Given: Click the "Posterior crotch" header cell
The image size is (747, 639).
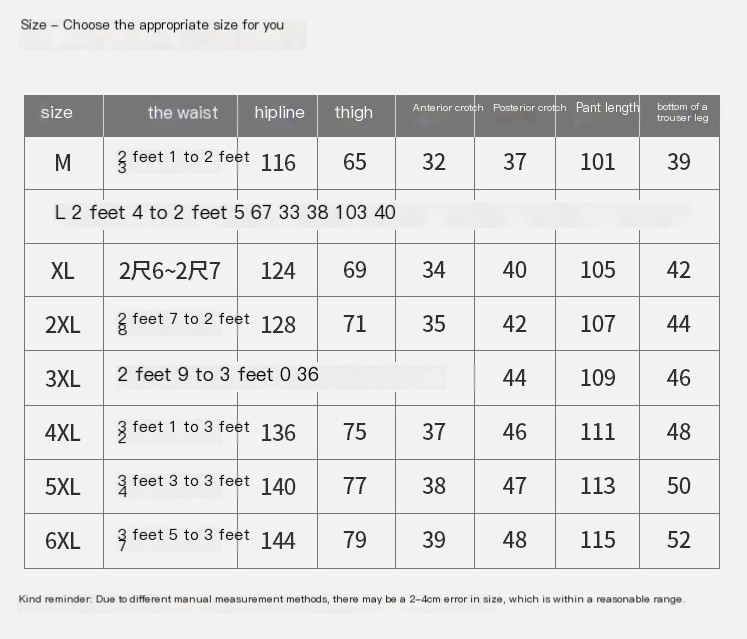Looking at the screenshot, I should pos(529,108).
